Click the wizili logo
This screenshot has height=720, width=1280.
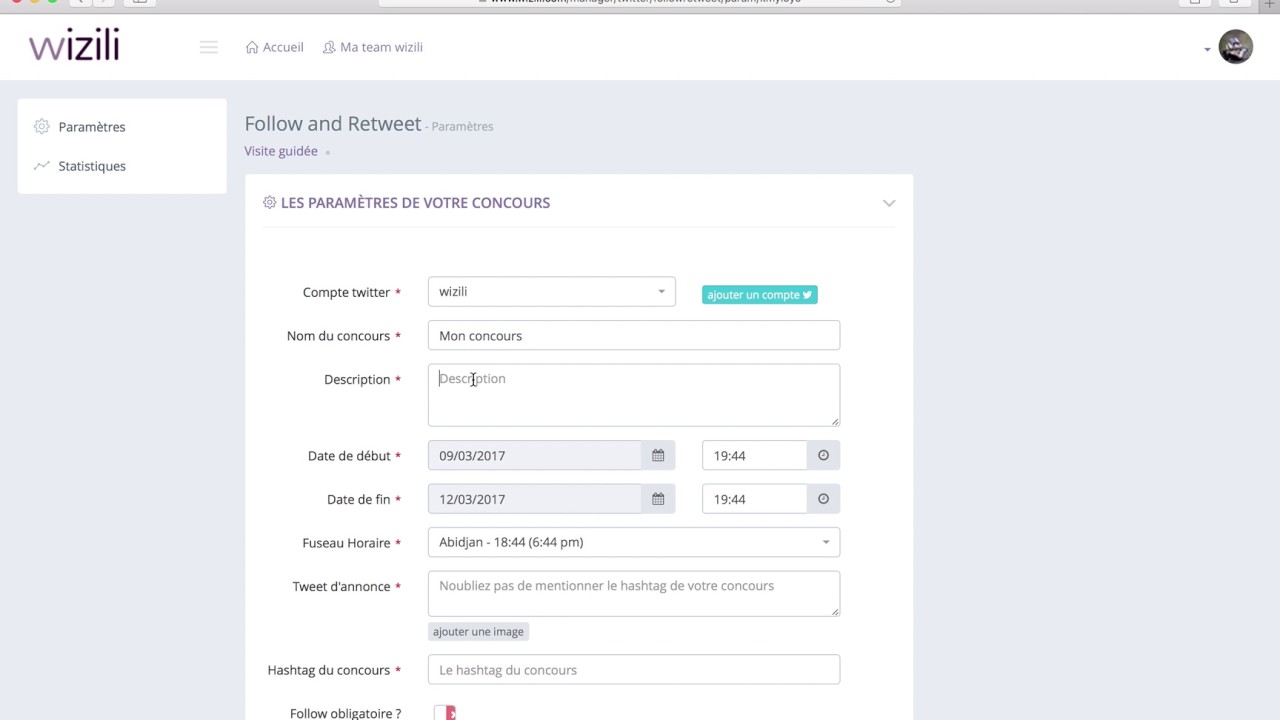click(x=74, y=46)
